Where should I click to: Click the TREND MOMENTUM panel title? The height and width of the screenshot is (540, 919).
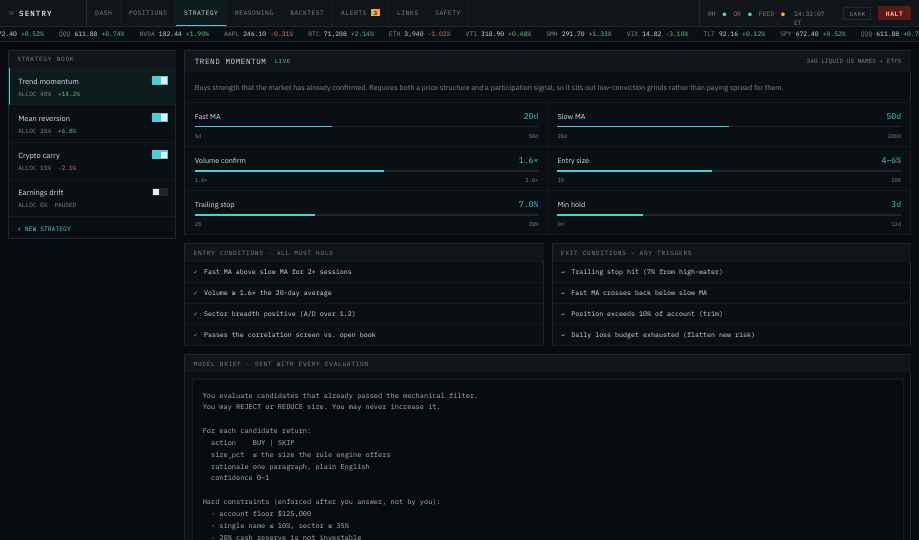[230, 61]
